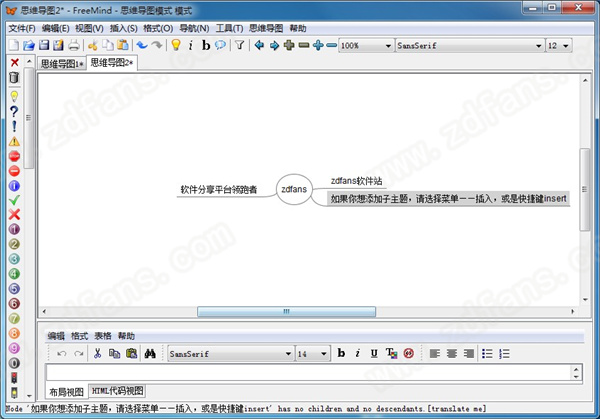Open the 格式(O) menu
The height and width of the screenshot is (419, 600).
(x=158, y=28)
